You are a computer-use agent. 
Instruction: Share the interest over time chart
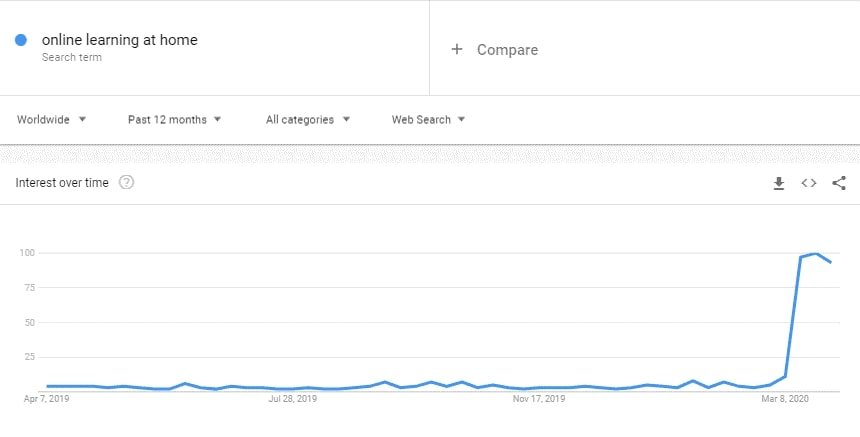coord(839,183)
